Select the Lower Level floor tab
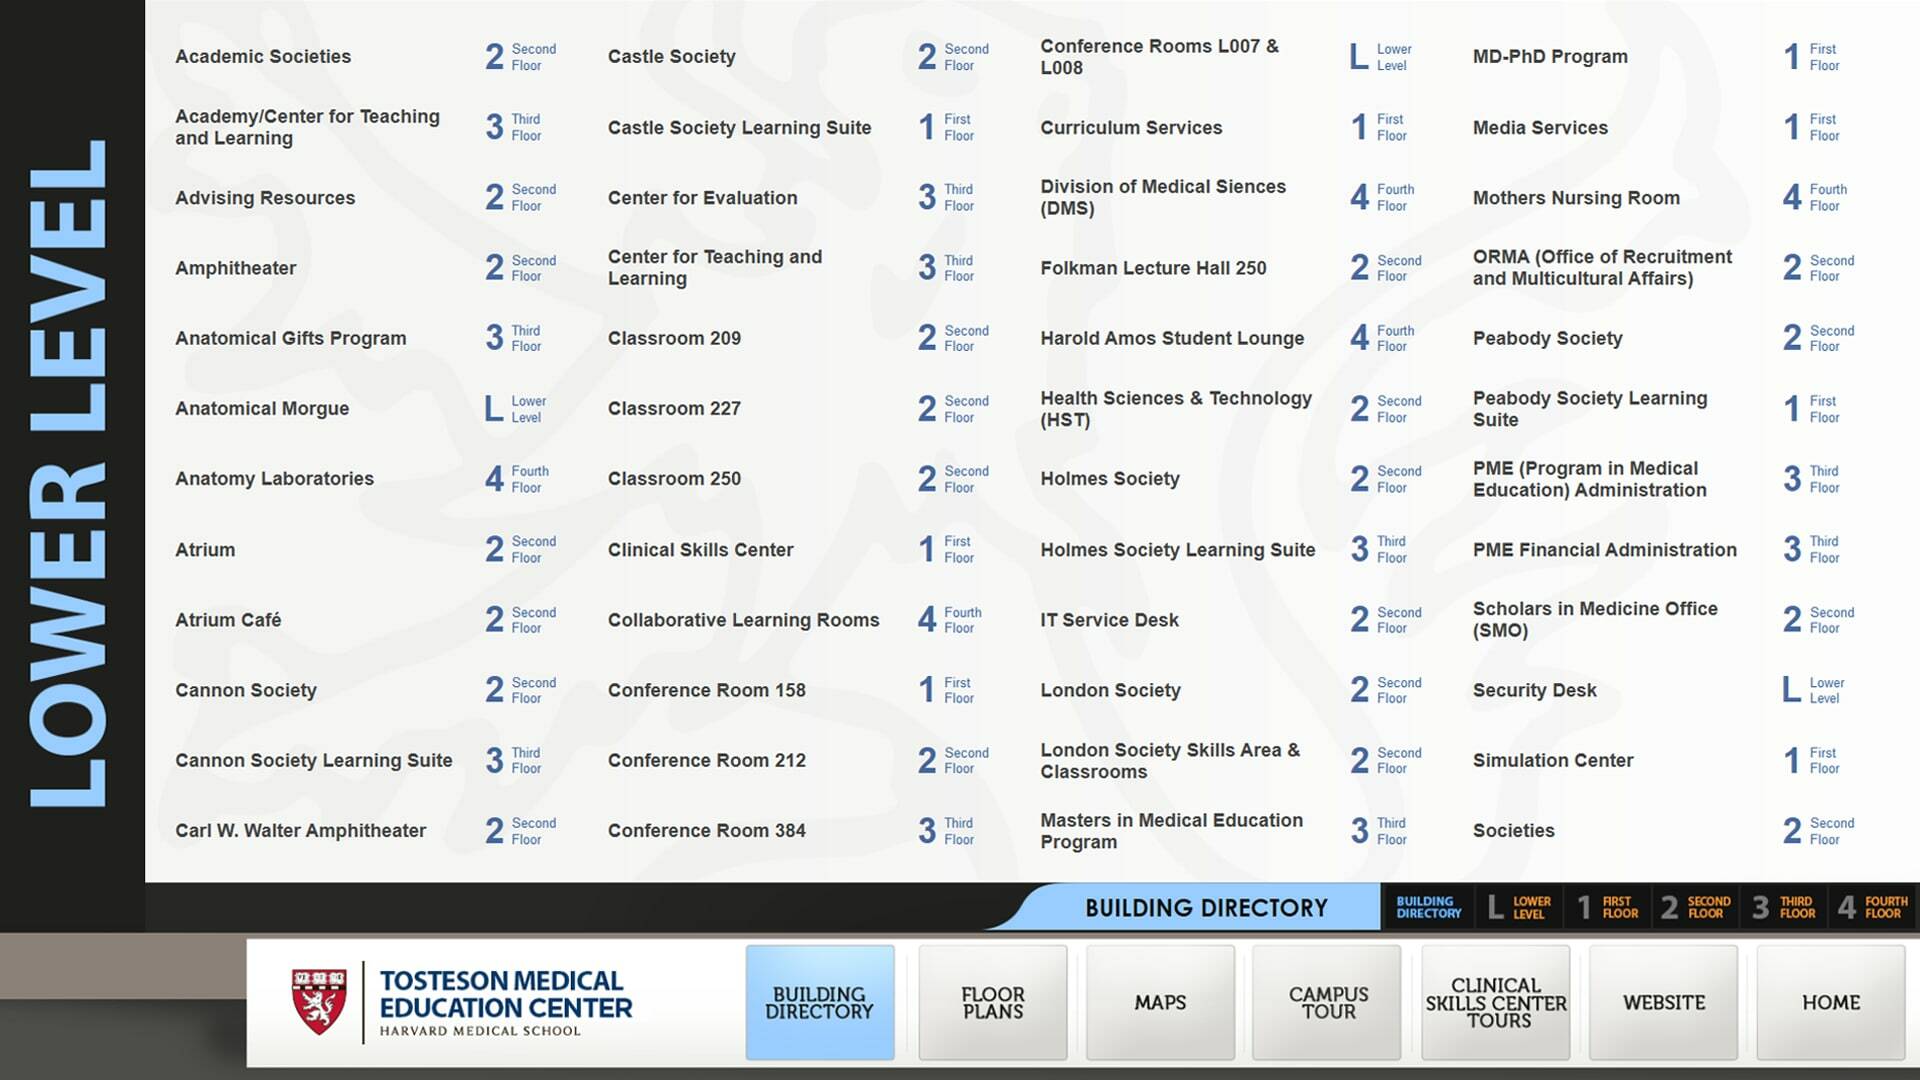Image resolution: width=1920 pixels, height=1080 pixels. click(1518, 907)
